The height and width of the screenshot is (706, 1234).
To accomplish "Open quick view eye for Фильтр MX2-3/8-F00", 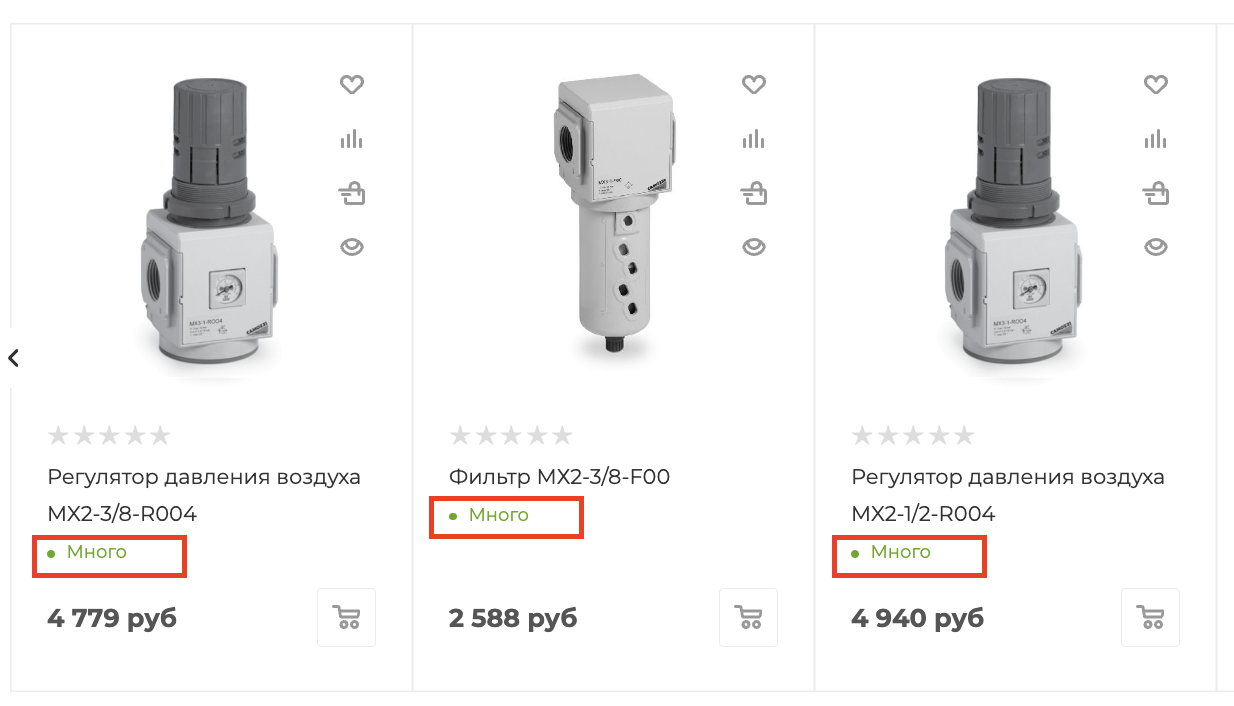I will point(753,246).
